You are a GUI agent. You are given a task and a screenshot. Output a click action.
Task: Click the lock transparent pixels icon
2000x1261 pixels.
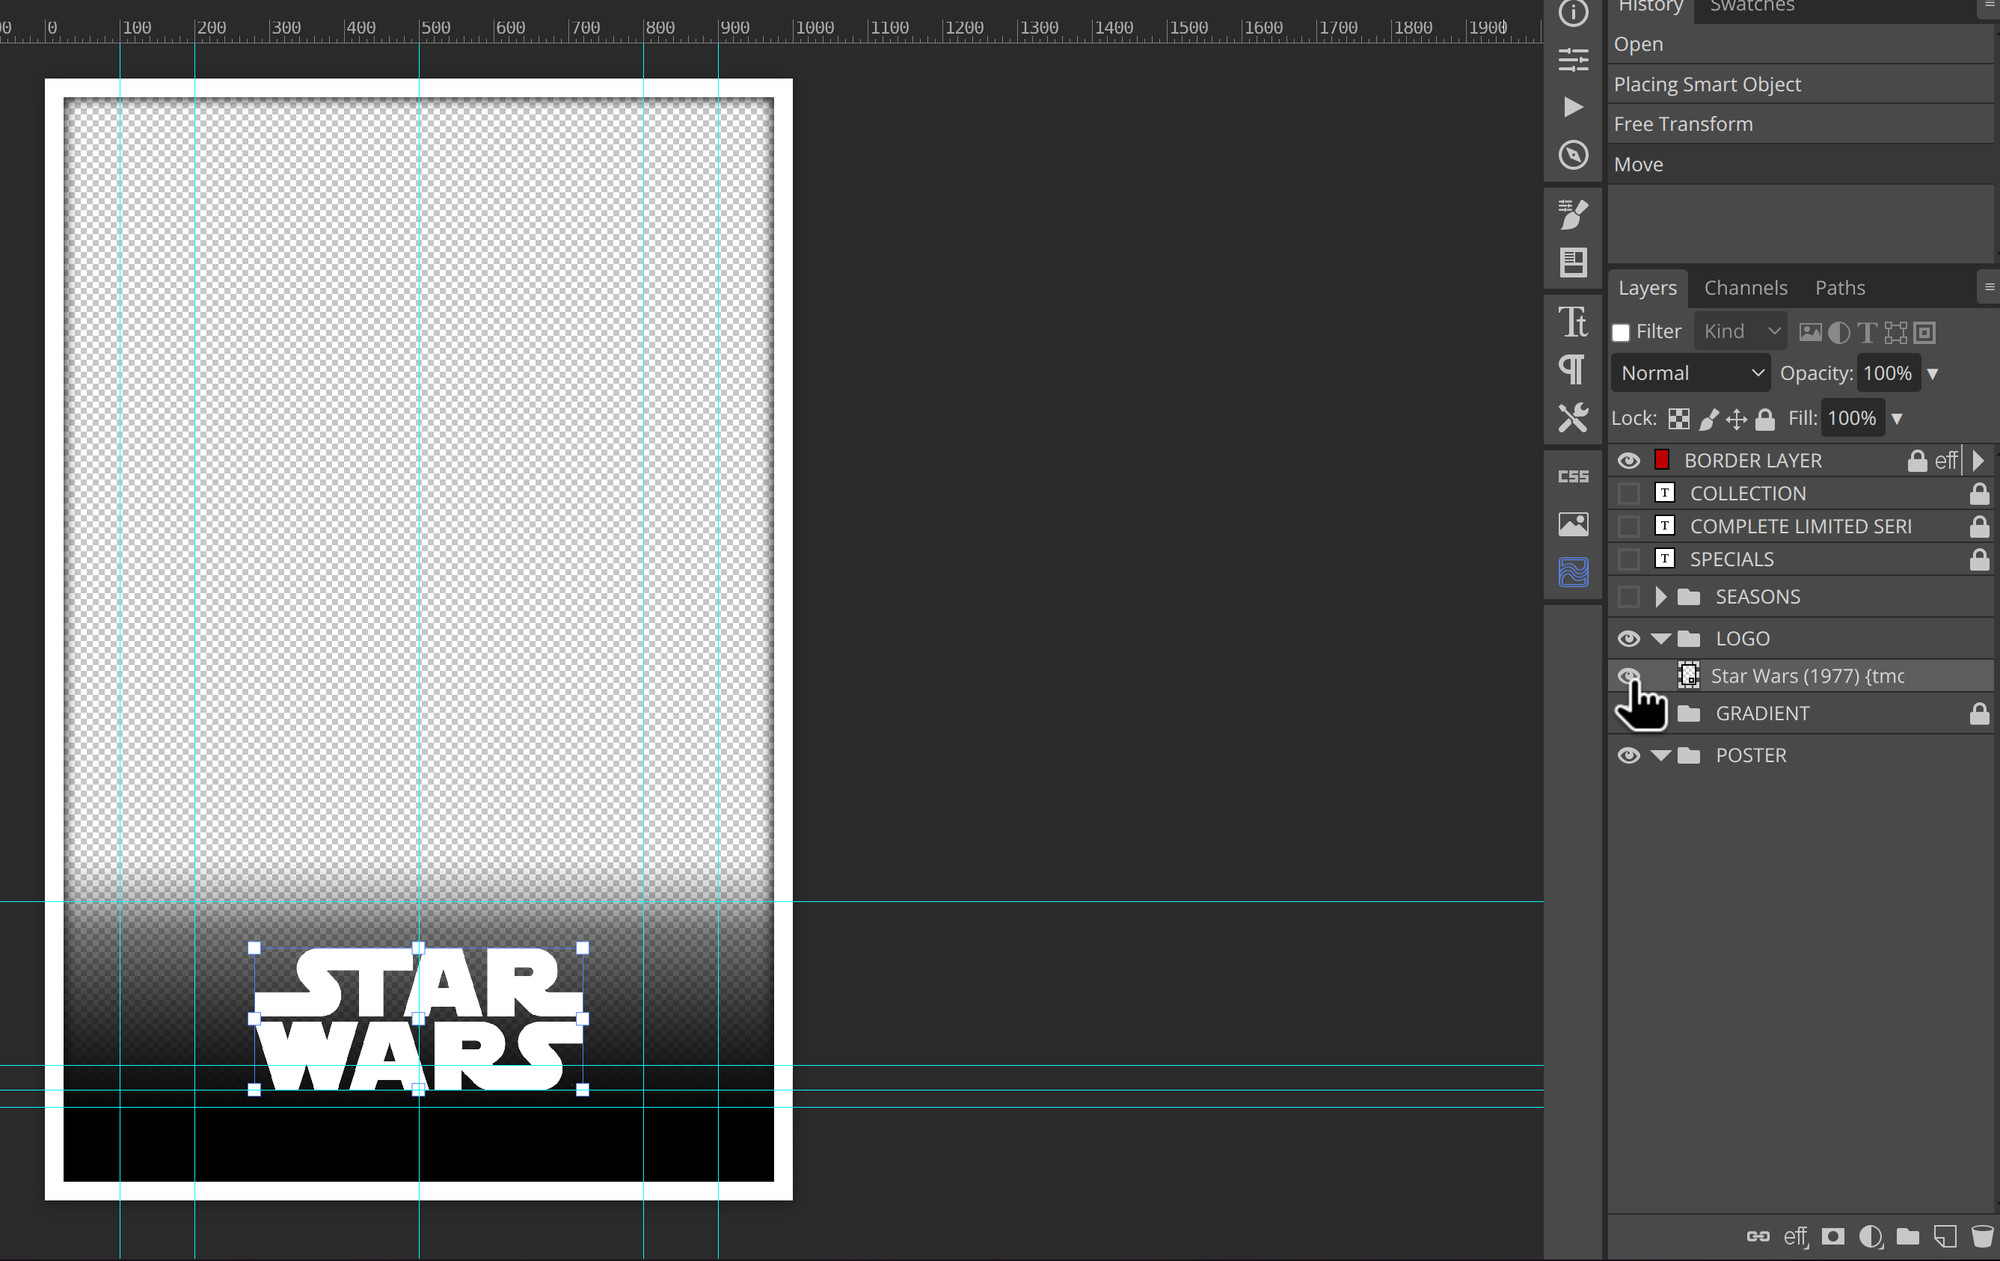(x=1679, y=419)
